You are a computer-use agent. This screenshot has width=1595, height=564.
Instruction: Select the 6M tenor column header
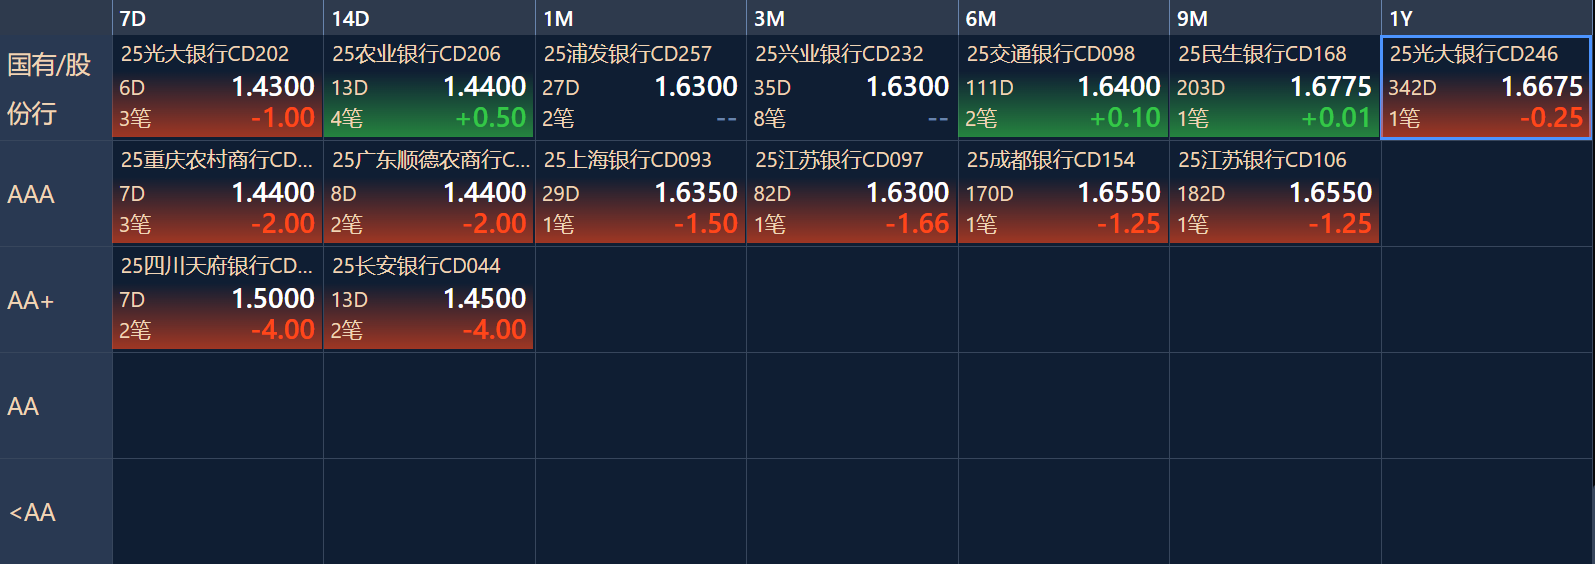(x=1063, y=18)
